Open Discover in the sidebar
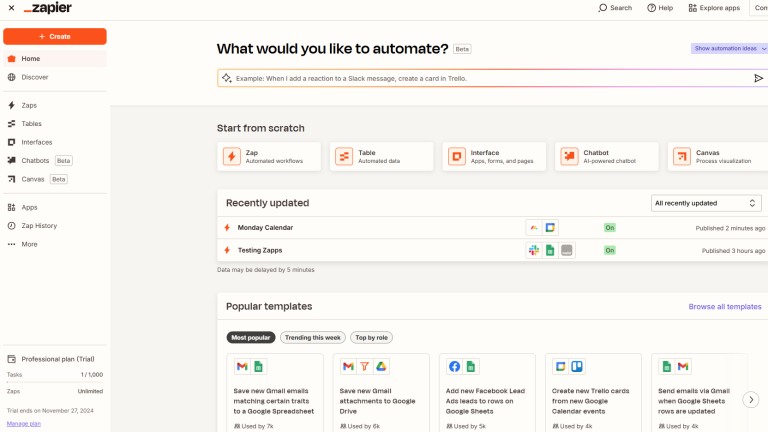The height and width of the screenshot is (432, 768). 55,77
